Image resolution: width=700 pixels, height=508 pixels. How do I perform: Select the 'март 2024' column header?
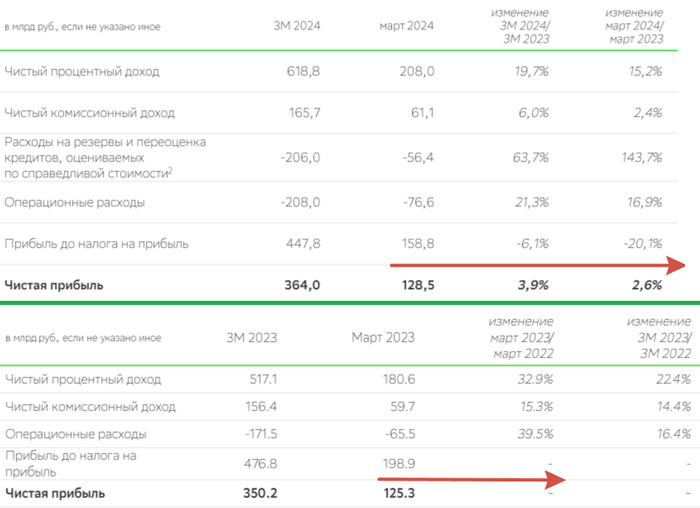click(x=407, y=25)
